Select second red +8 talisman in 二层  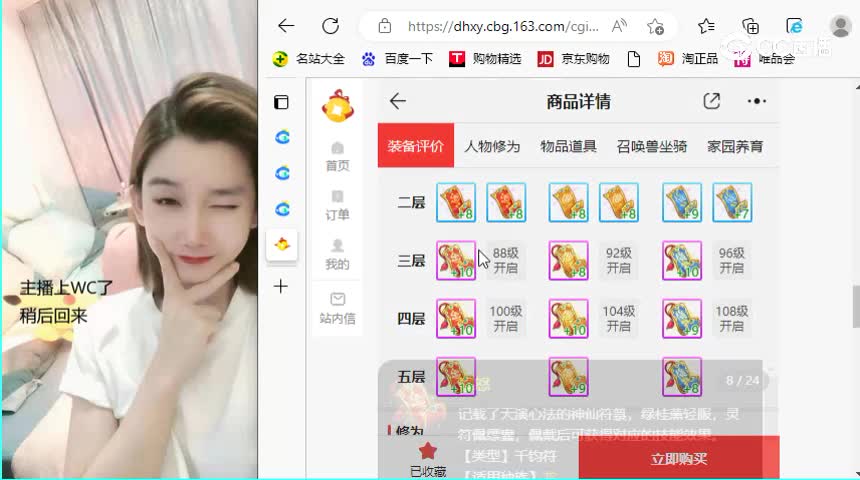click(506, 202)
